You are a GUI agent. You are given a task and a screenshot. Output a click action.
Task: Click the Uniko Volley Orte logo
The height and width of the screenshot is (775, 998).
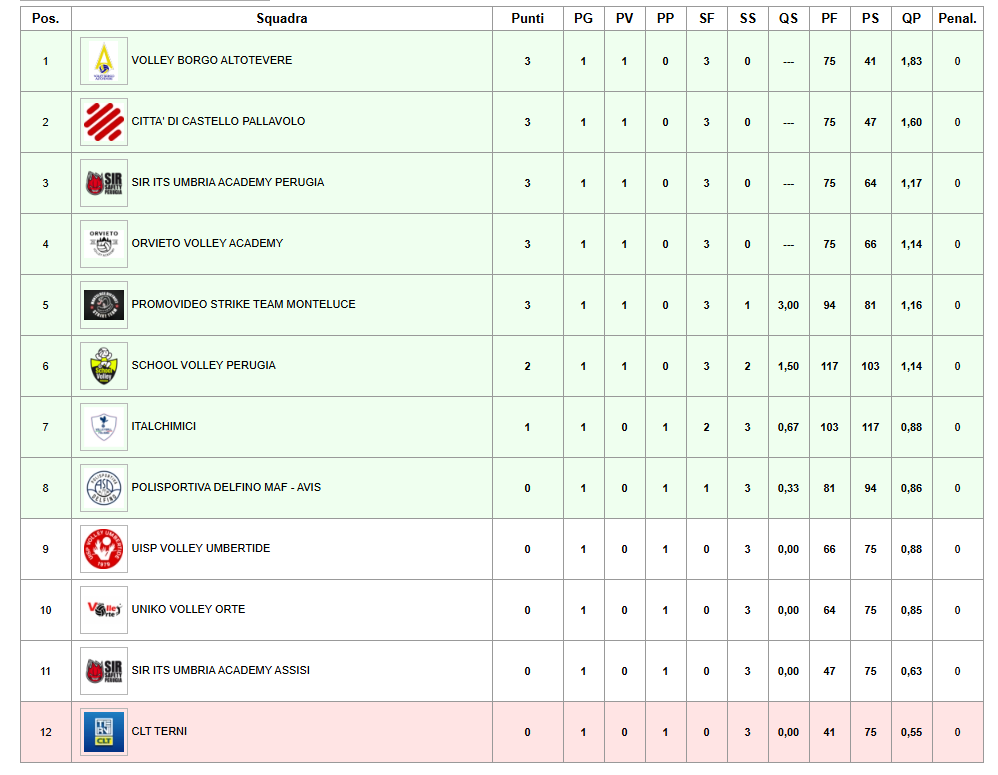coord(104,610)
